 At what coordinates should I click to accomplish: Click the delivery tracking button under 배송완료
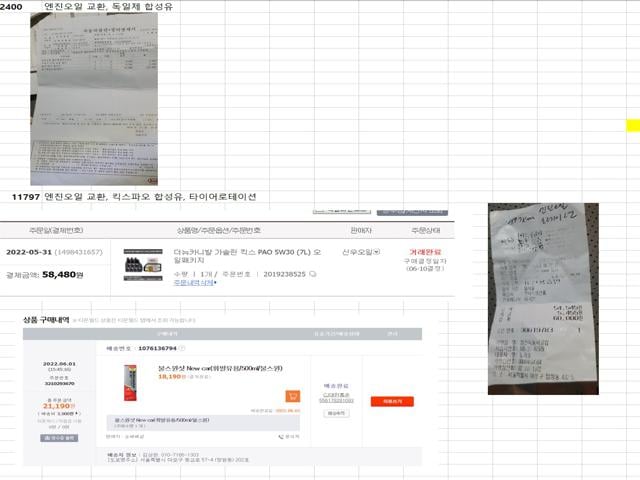point(336,413)
